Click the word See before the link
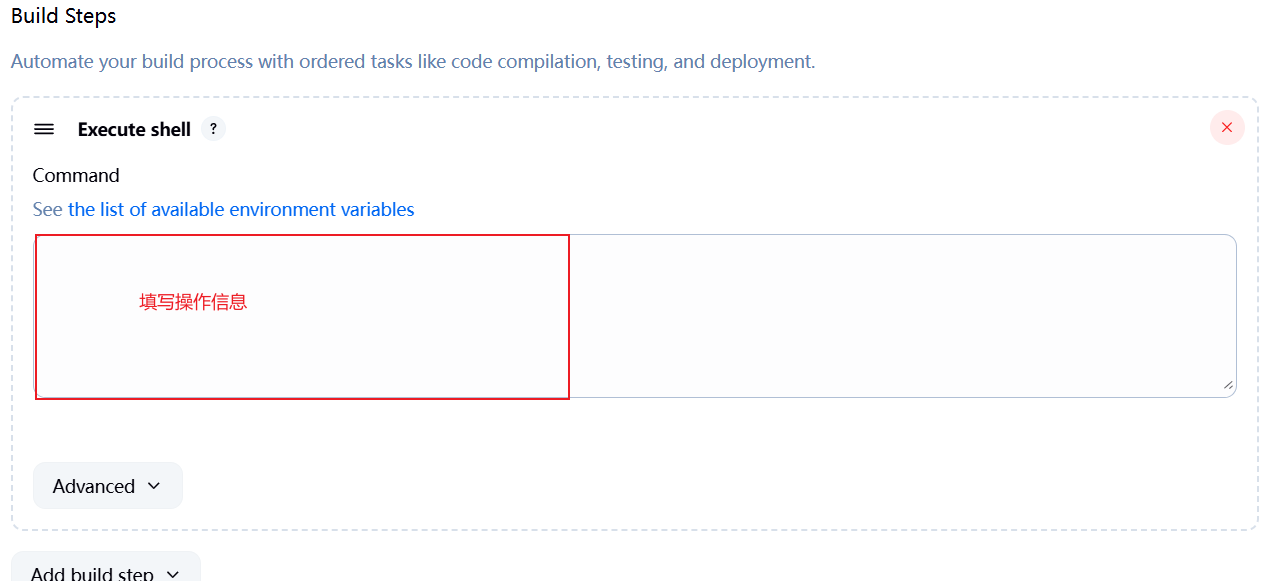1270x581 pixels. [47, 210]
